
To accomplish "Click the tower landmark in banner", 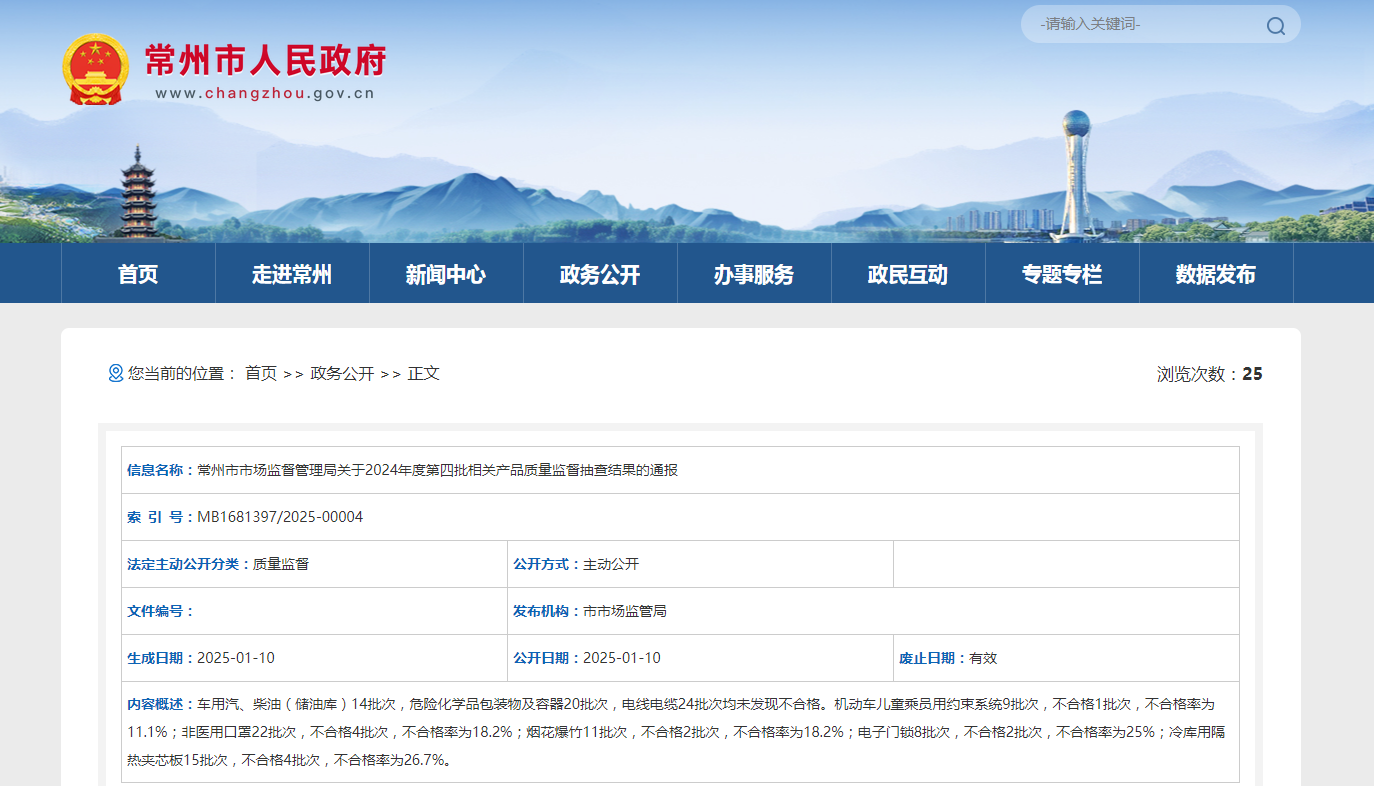I will coord(1076,175).
